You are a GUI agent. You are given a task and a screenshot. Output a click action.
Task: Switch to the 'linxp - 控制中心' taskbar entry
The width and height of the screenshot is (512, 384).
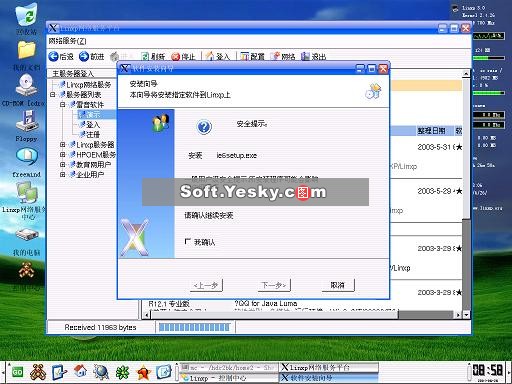point(228,378)
